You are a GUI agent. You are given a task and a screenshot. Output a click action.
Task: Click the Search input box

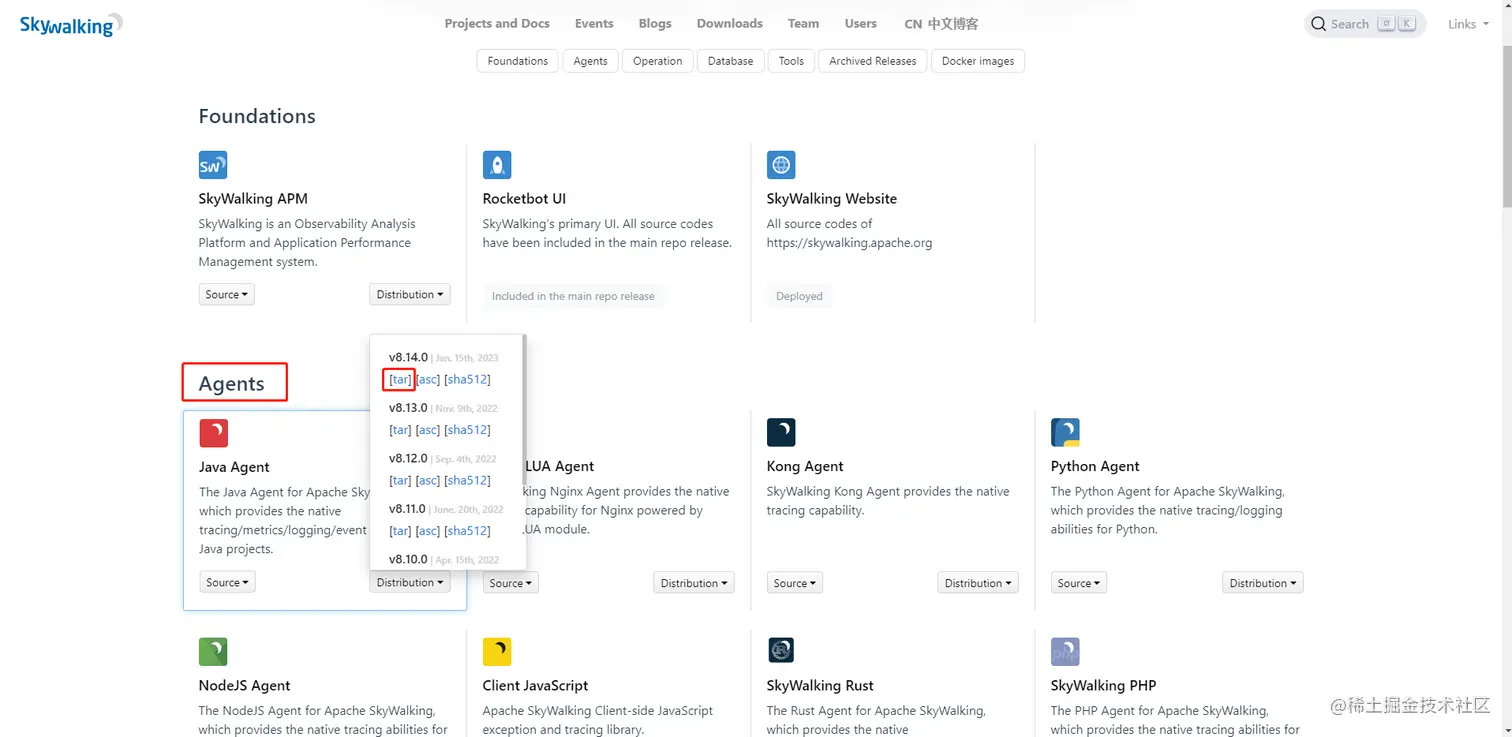click(x=1365, y=24)
